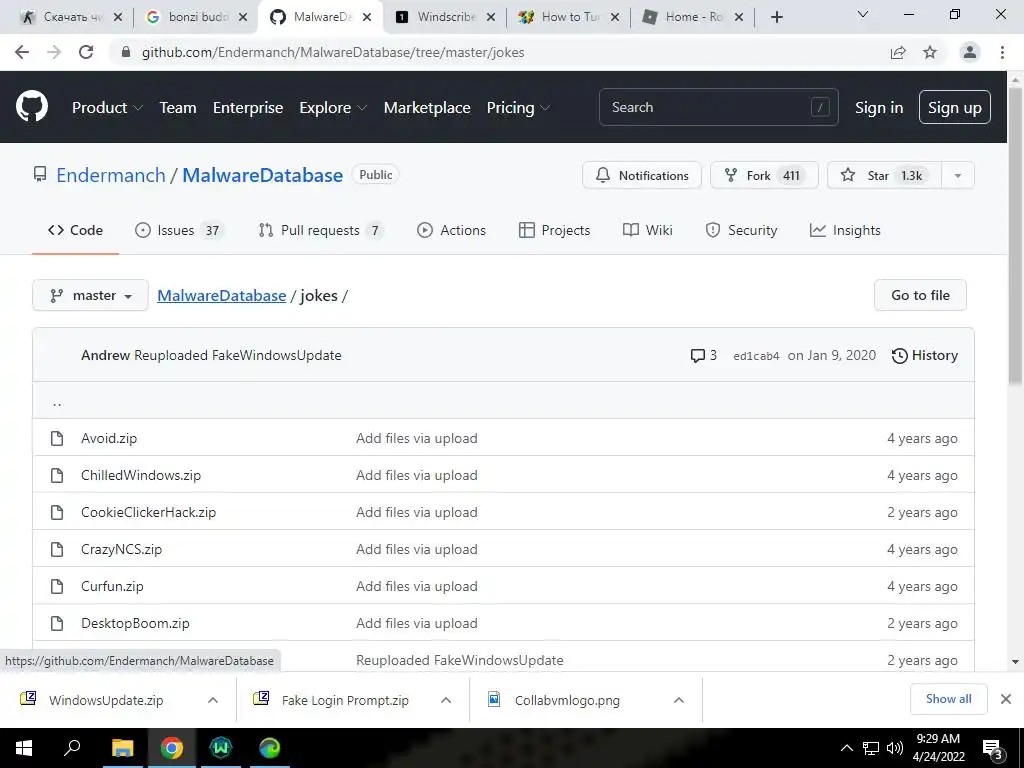Open WindowsUpdate.zip download options chevron
1024x768 pixels.
[212, 700]
